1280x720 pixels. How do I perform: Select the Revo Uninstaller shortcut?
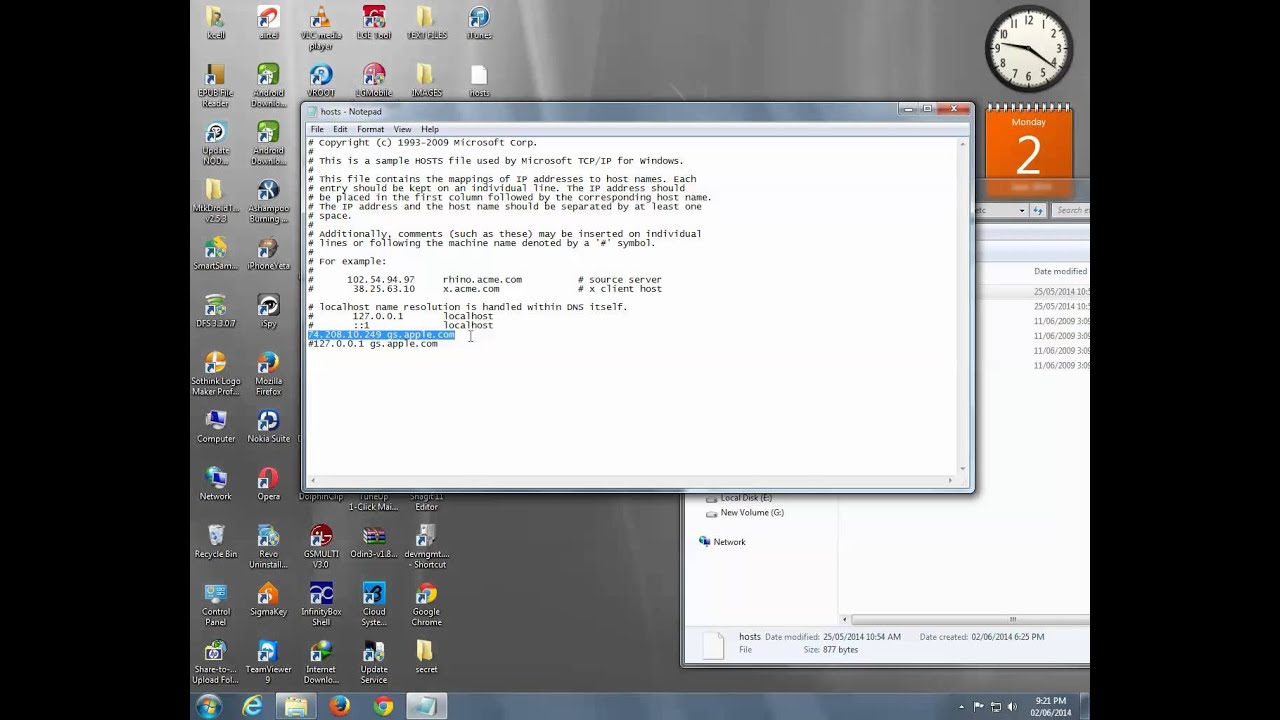pyautogui.click(x=268, y=547)
